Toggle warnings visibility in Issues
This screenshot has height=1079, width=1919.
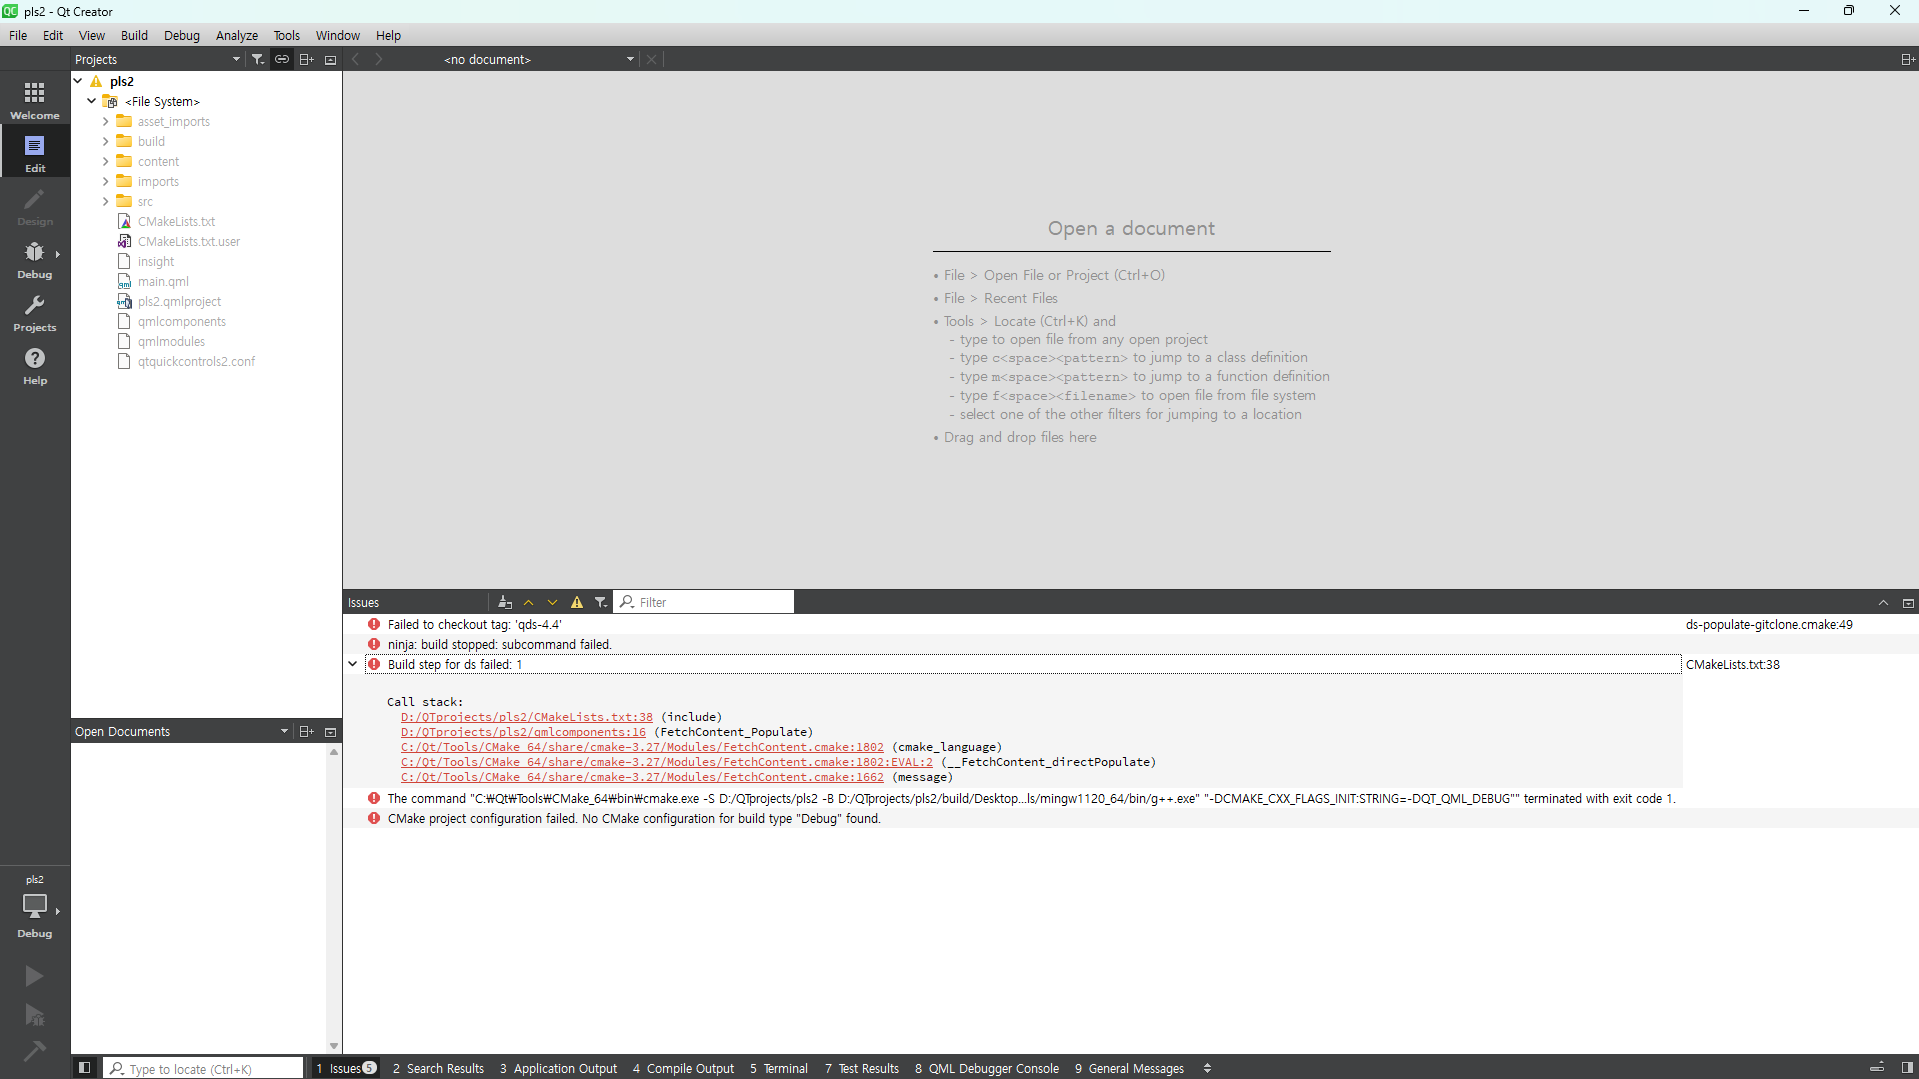tap(577, 602)
